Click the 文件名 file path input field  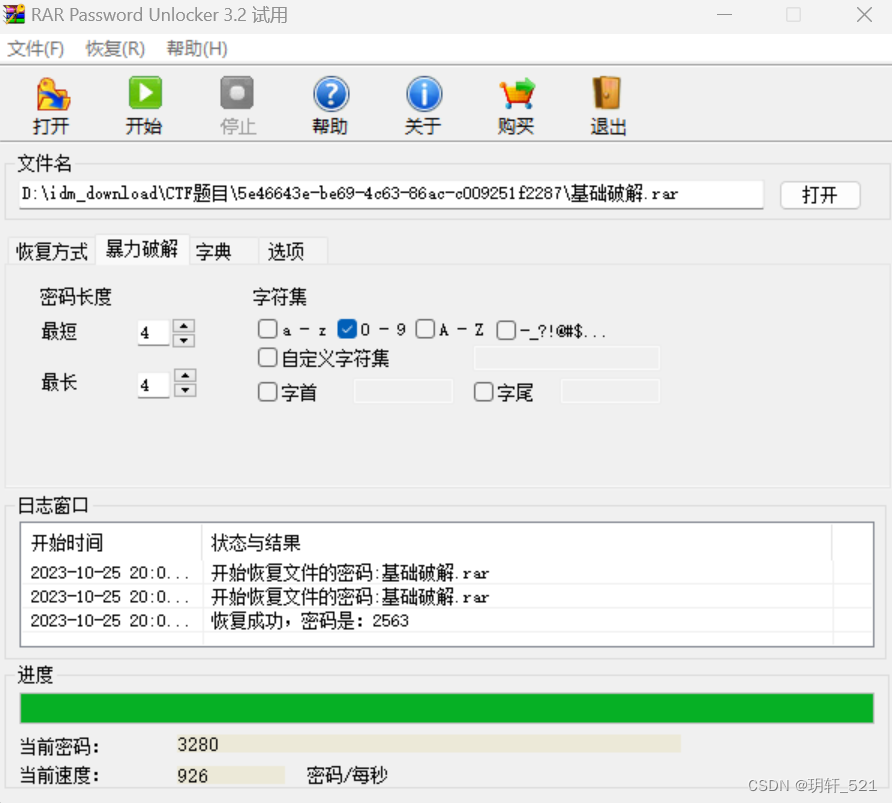(x=391, y=194)
